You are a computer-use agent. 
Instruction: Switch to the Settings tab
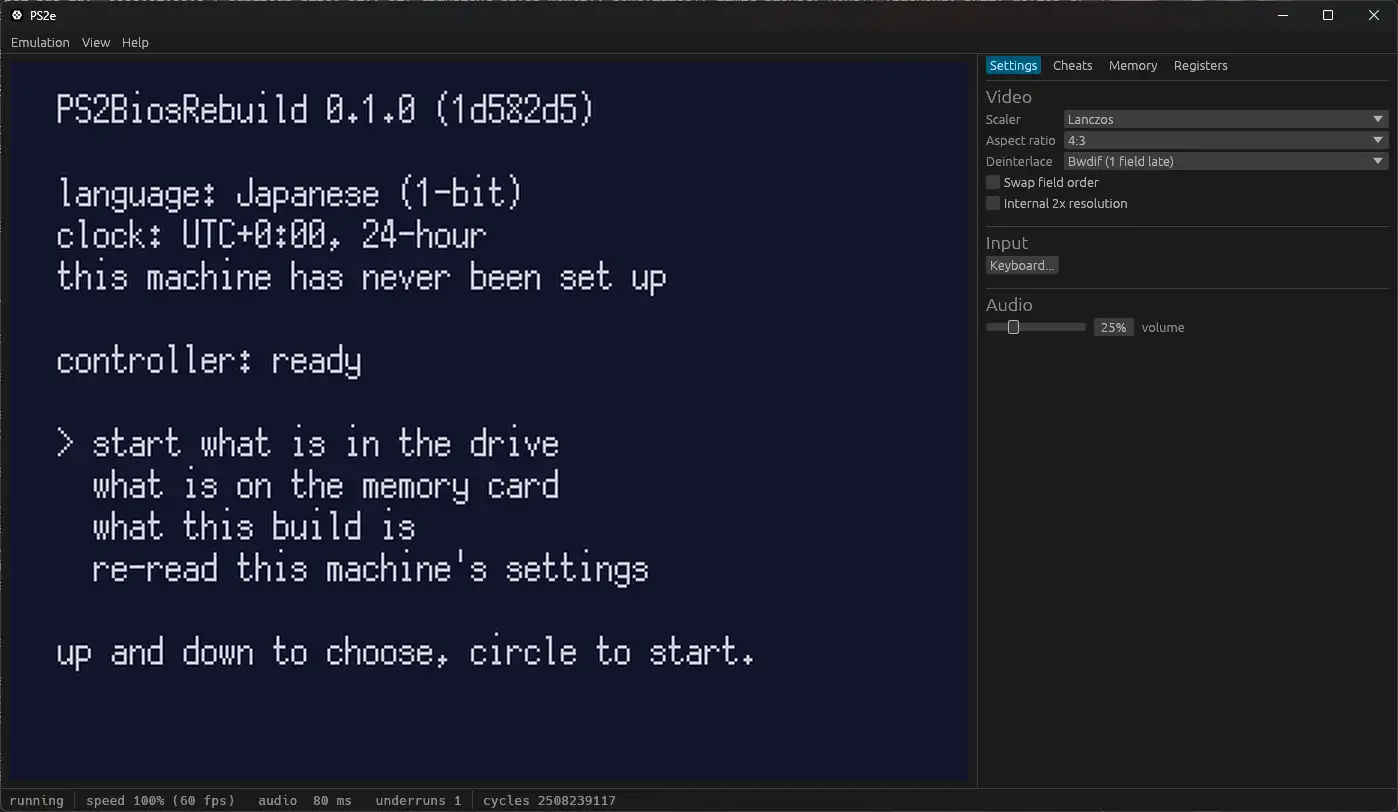[1013, 65]
